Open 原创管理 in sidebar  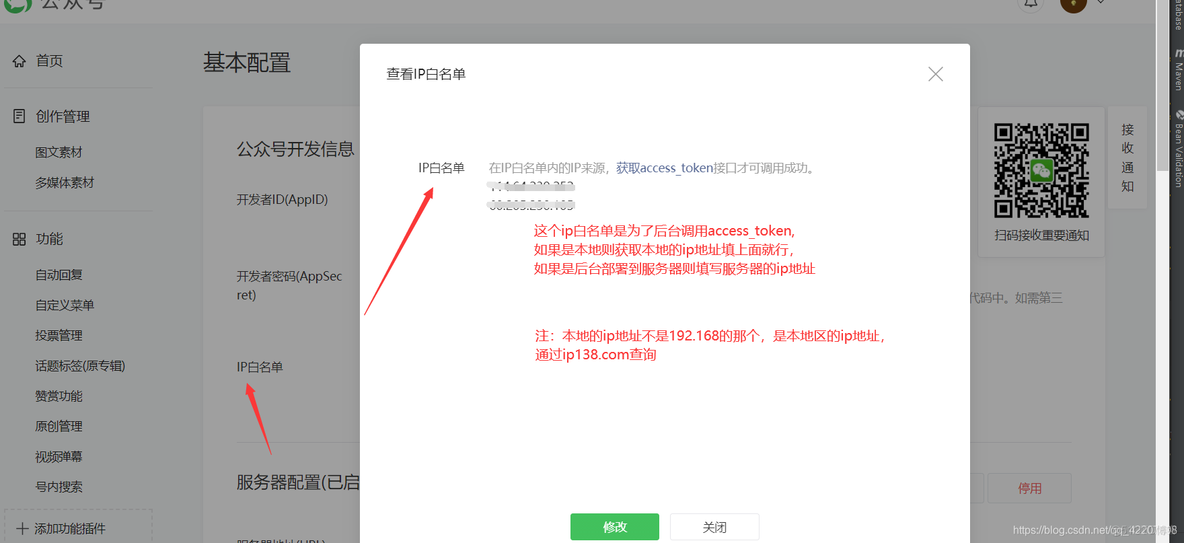[x=58, y=427]
